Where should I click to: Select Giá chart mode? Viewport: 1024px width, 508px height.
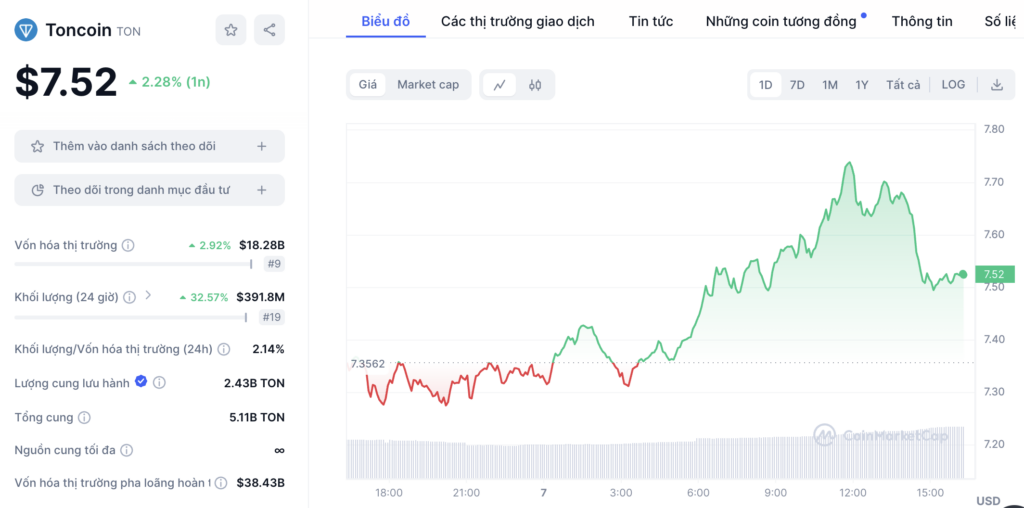368,85
